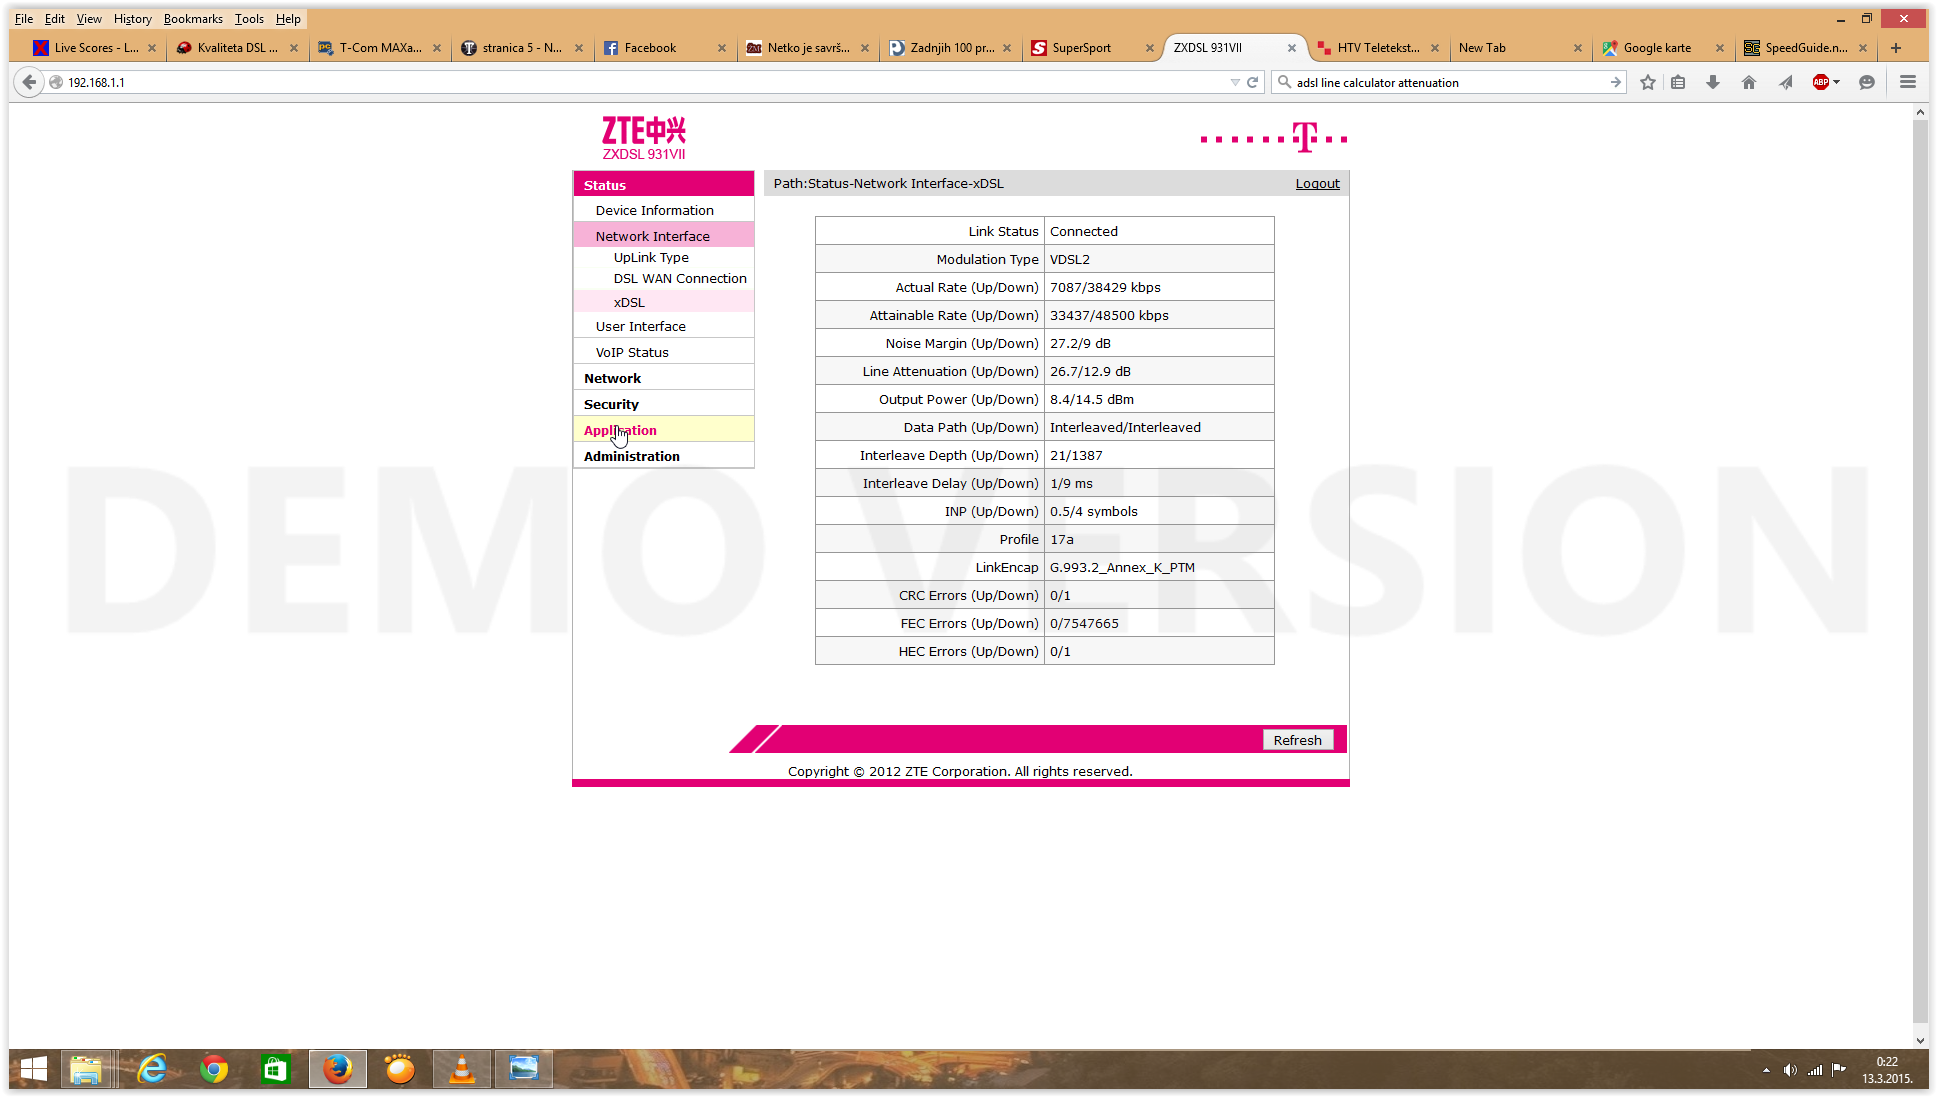Open the downloads arrow icon
Viewport: 1937px width, 1097px height.
[x=1713, y=83]
